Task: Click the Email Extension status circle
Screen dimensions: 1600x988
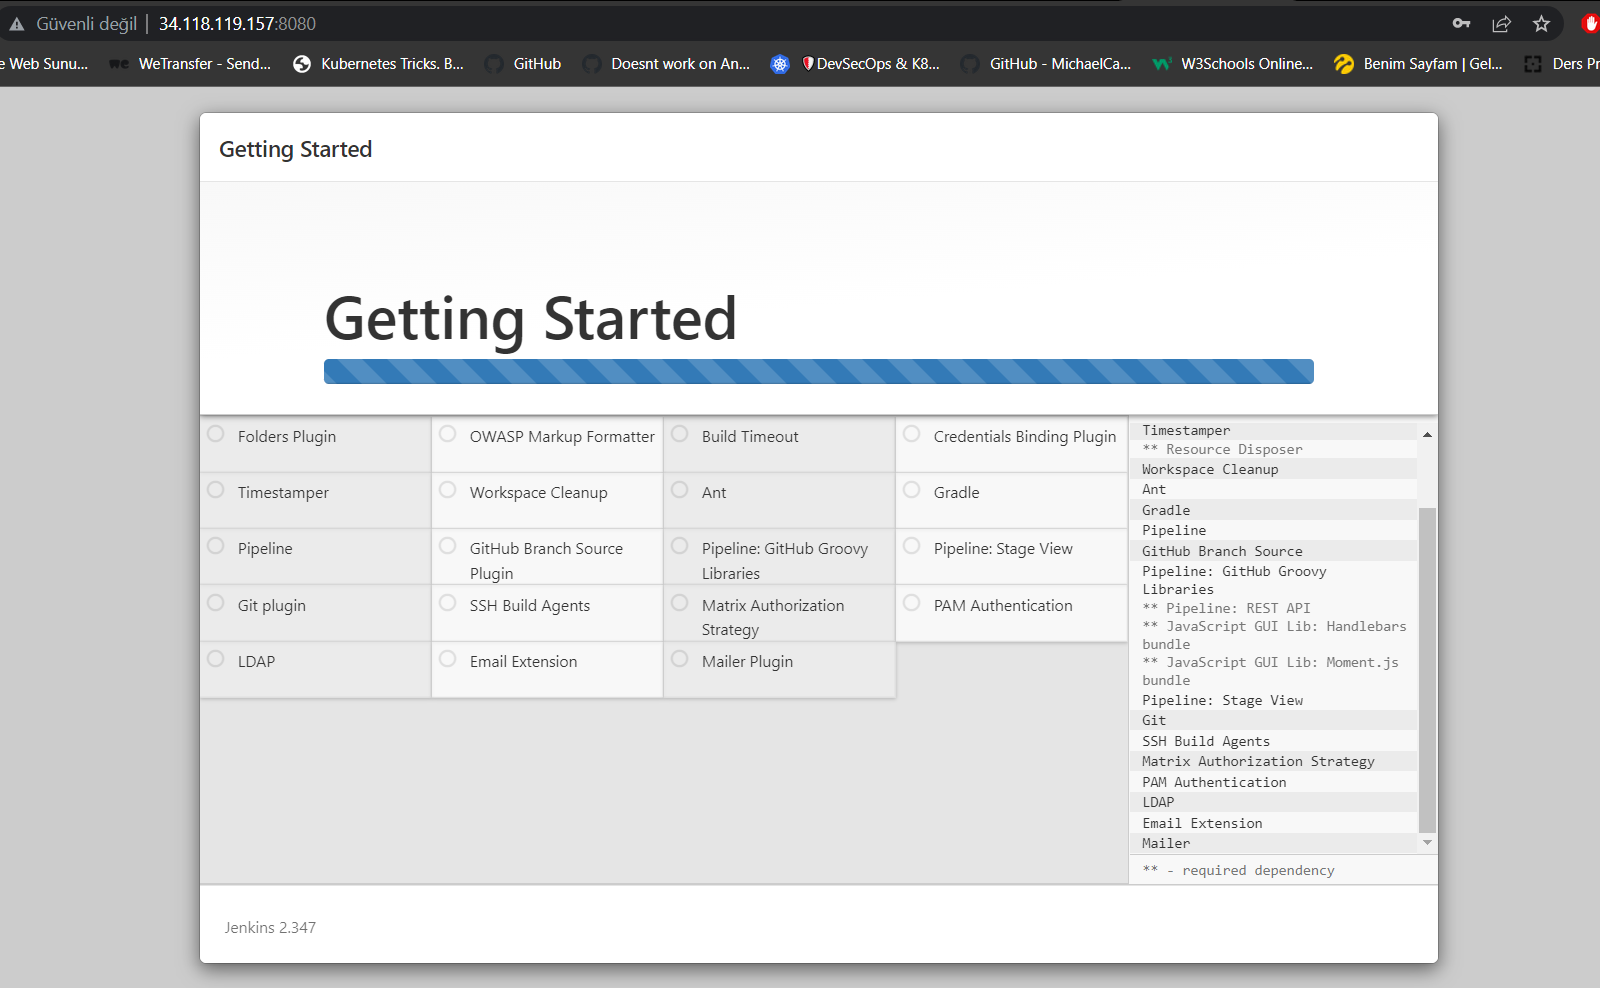Action: coord(448,659)
